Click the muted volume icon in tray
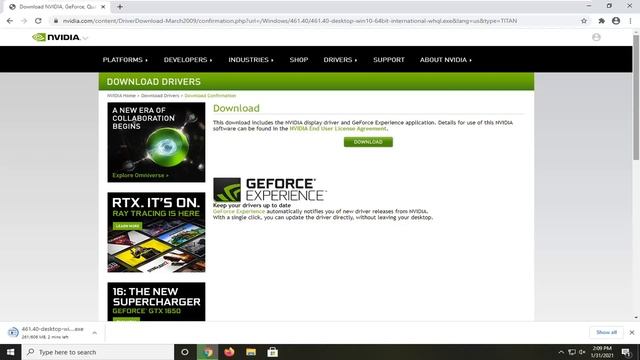The height and width of the screenshot is (360, 640). 582,352
